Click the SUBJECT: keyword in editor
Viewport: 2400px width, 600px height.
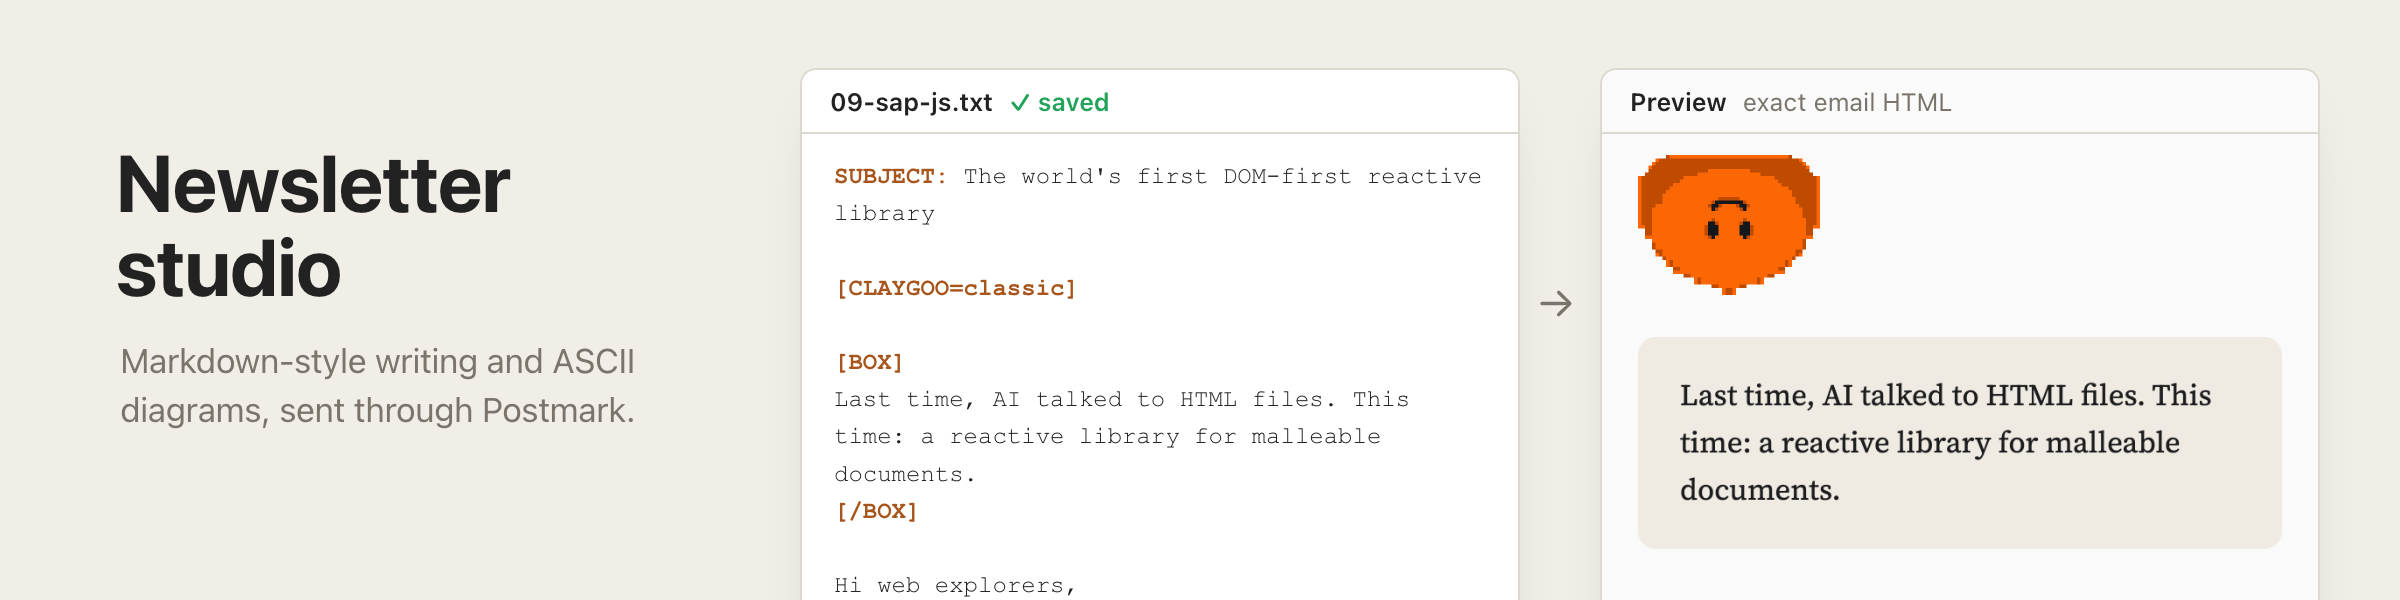pos(890,177)
